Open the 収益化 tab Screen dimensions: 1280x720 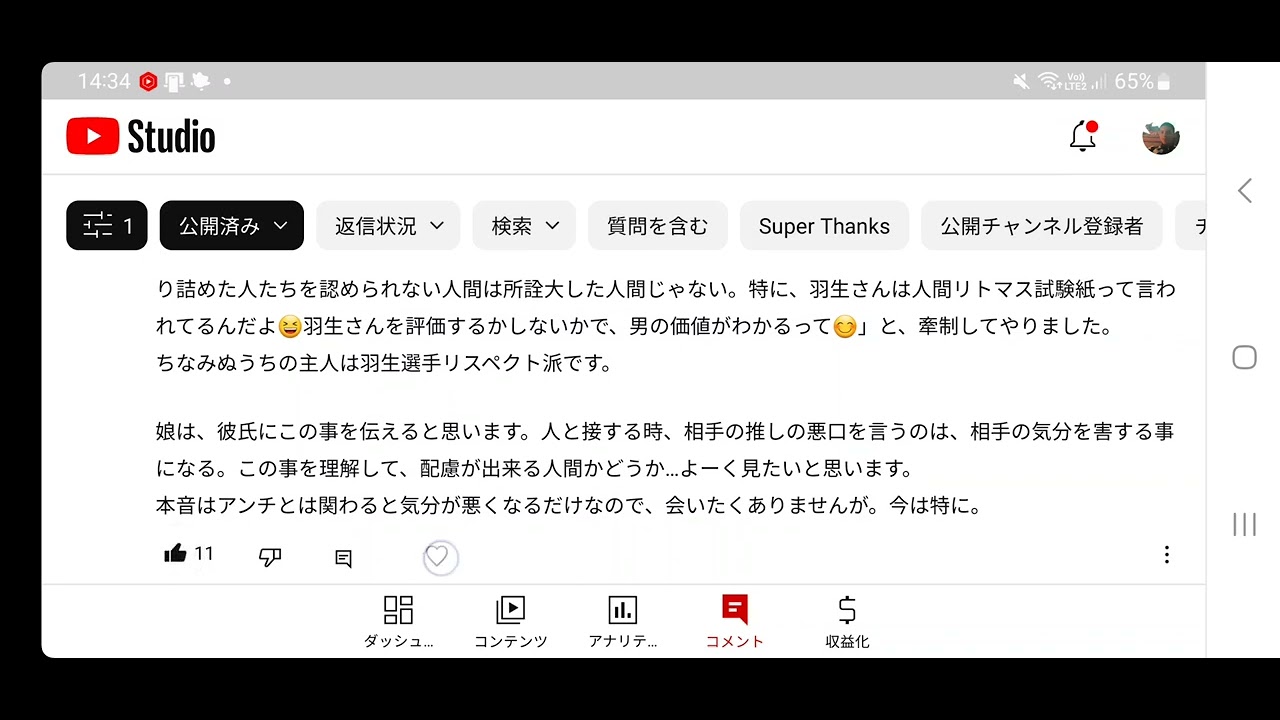(x=847, y=622)
